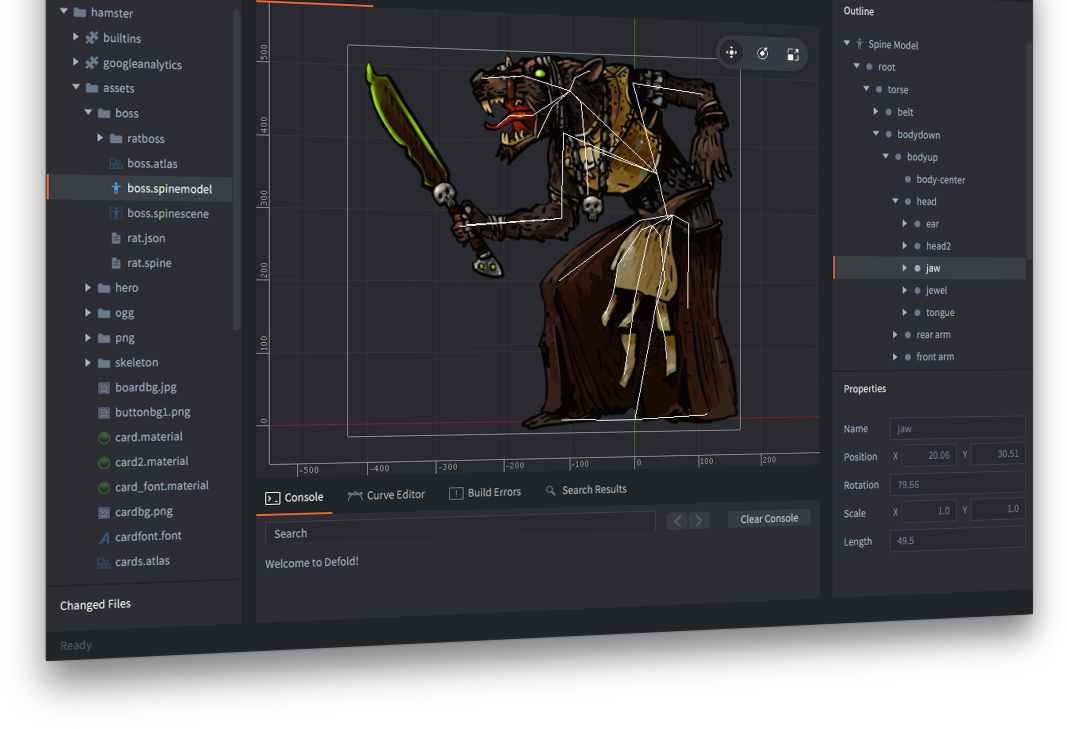Expand the png folder
The width and height of the screenshot is (1067, 729).
click(88, 338)
